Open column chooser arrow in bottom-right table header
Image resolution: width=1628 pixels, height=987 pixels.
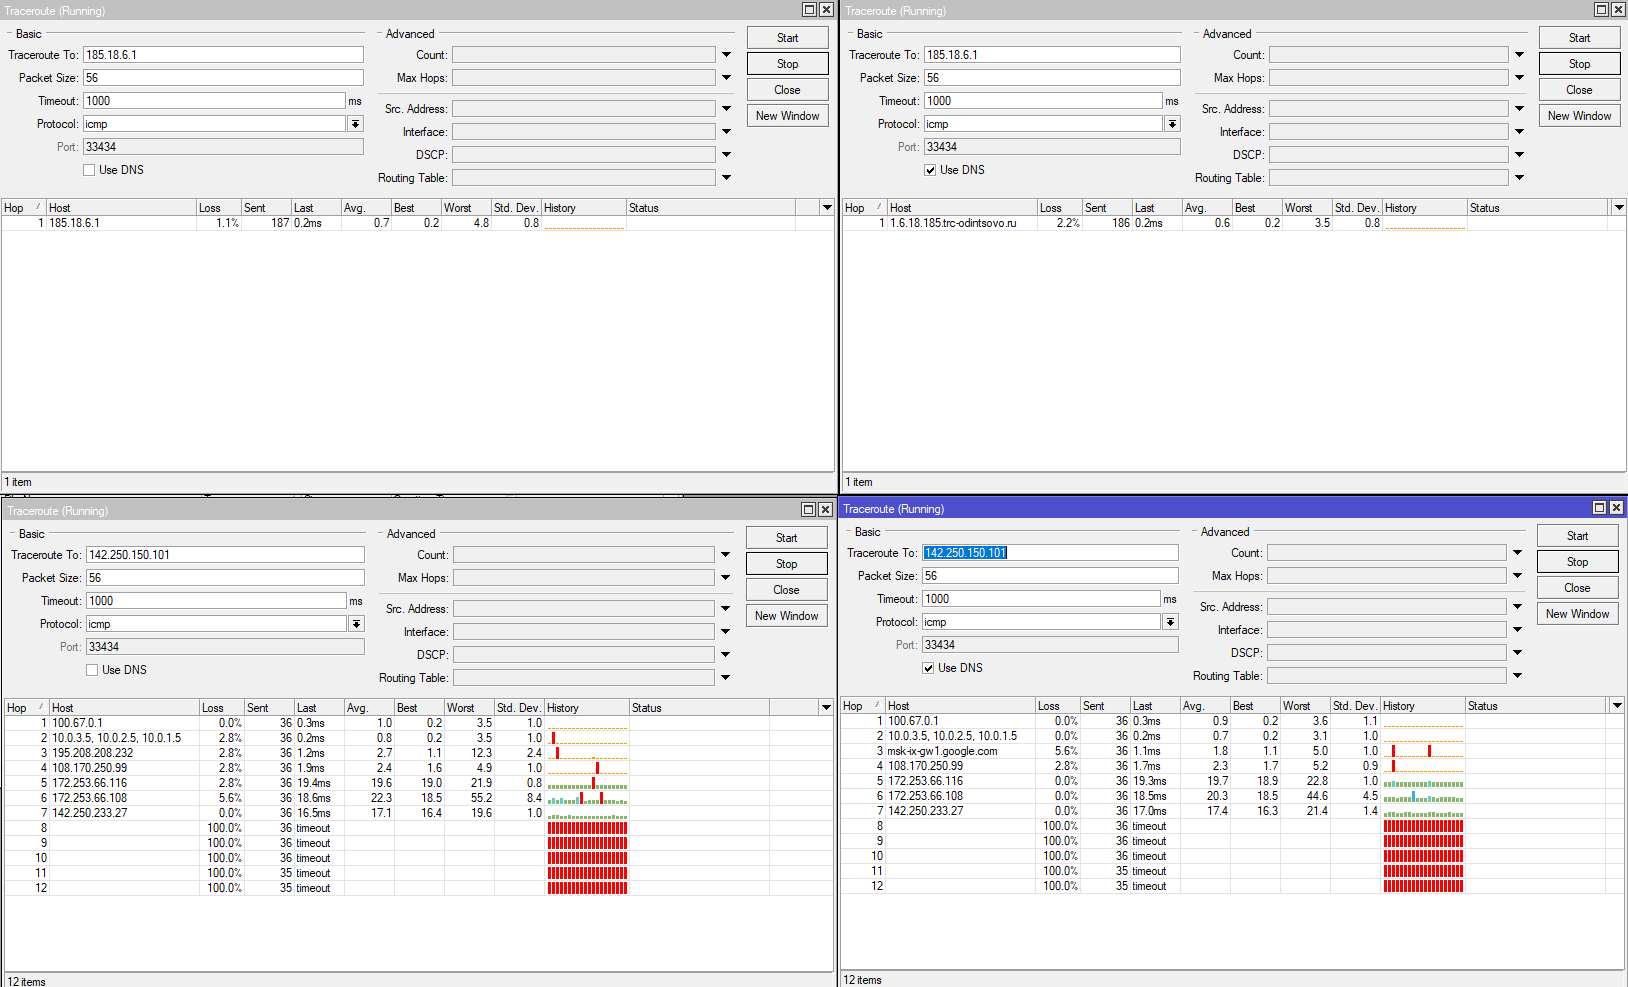click(x=1617, y=706)
